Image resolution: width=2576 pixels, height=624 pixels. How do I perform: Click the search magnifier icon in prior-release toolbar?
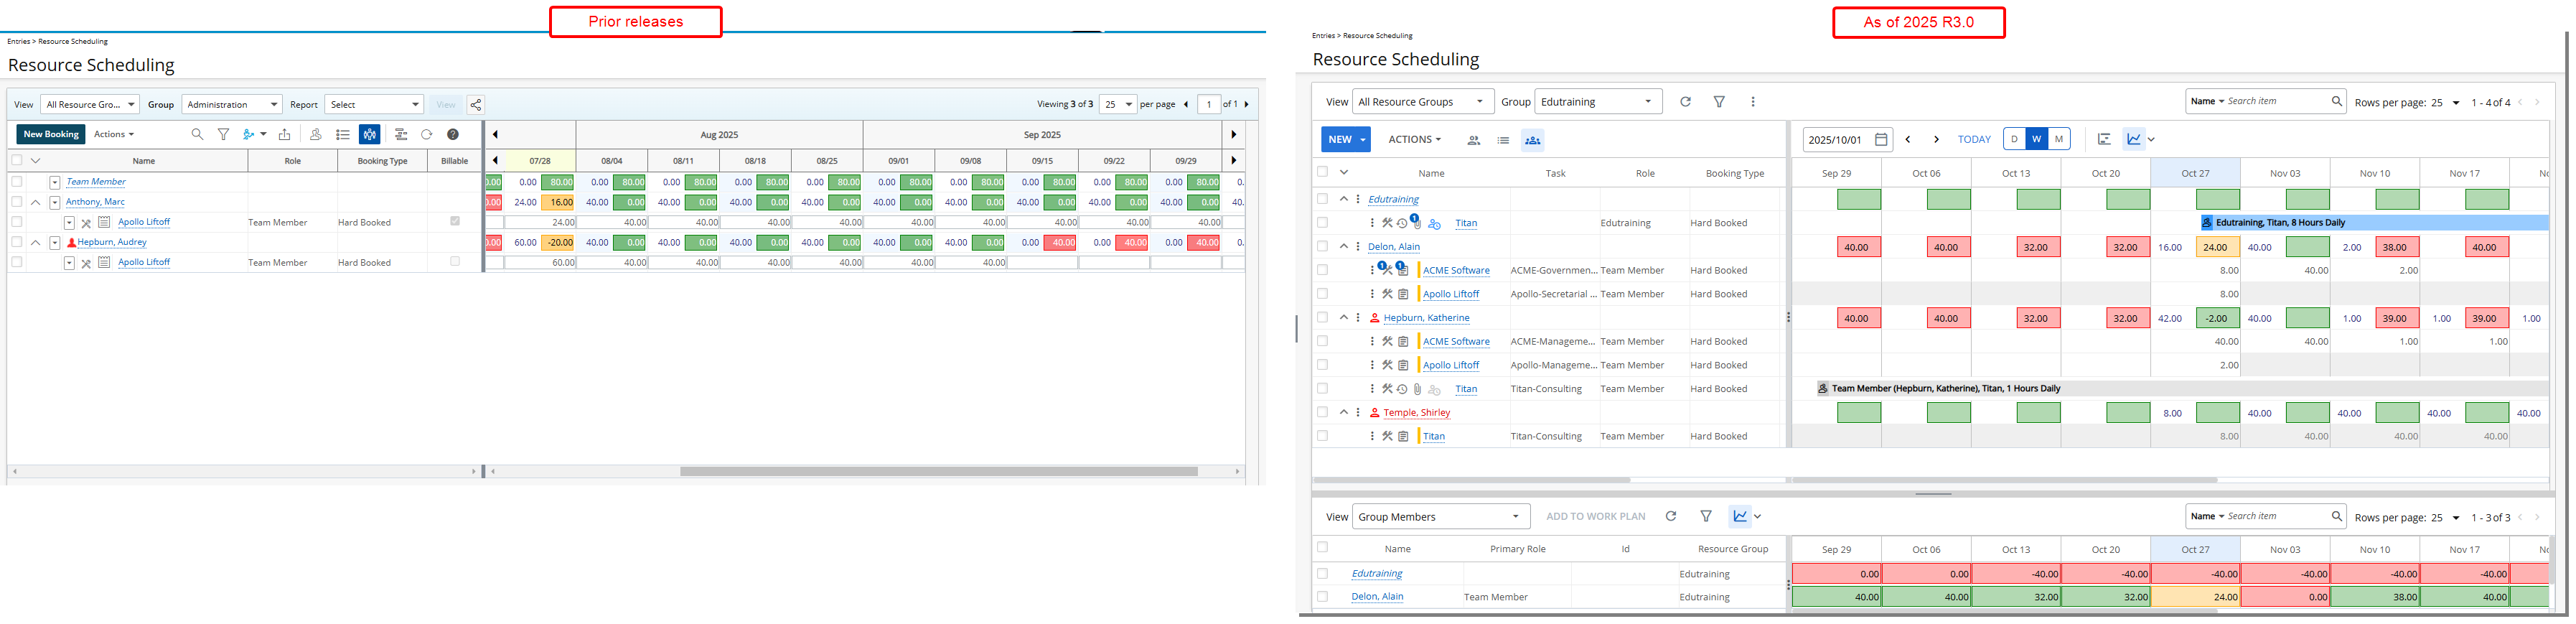coord(197,134)
